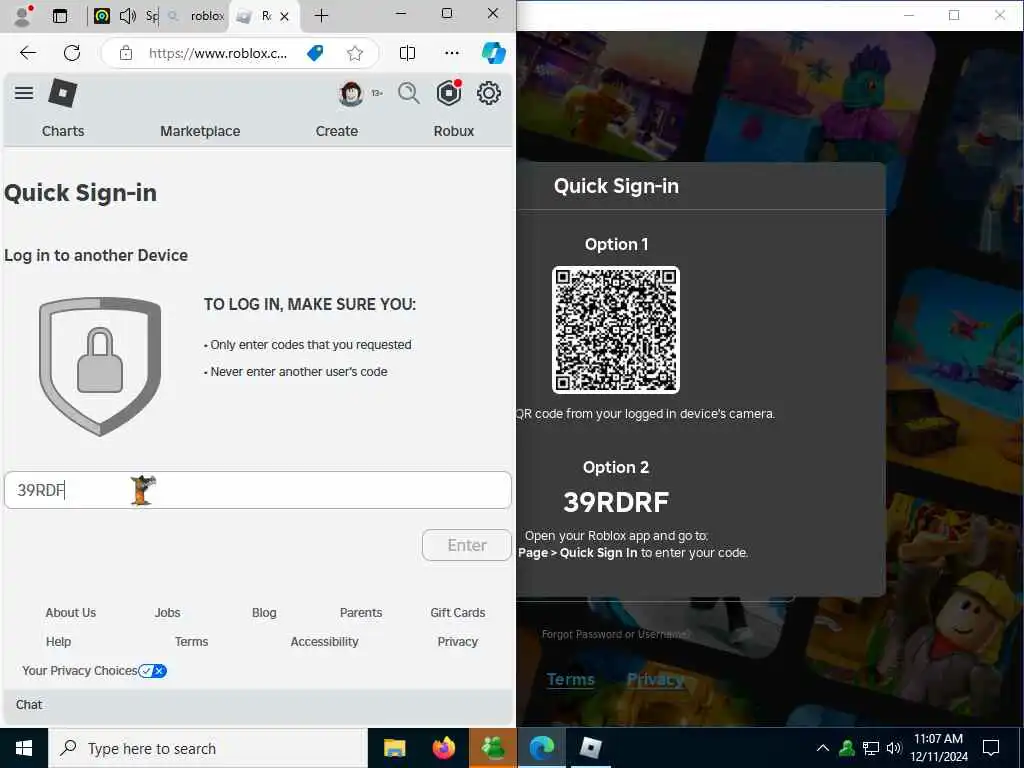Open Firefox from the taskbar
This screenshot has height=768, width=1024.
(444, 748)
